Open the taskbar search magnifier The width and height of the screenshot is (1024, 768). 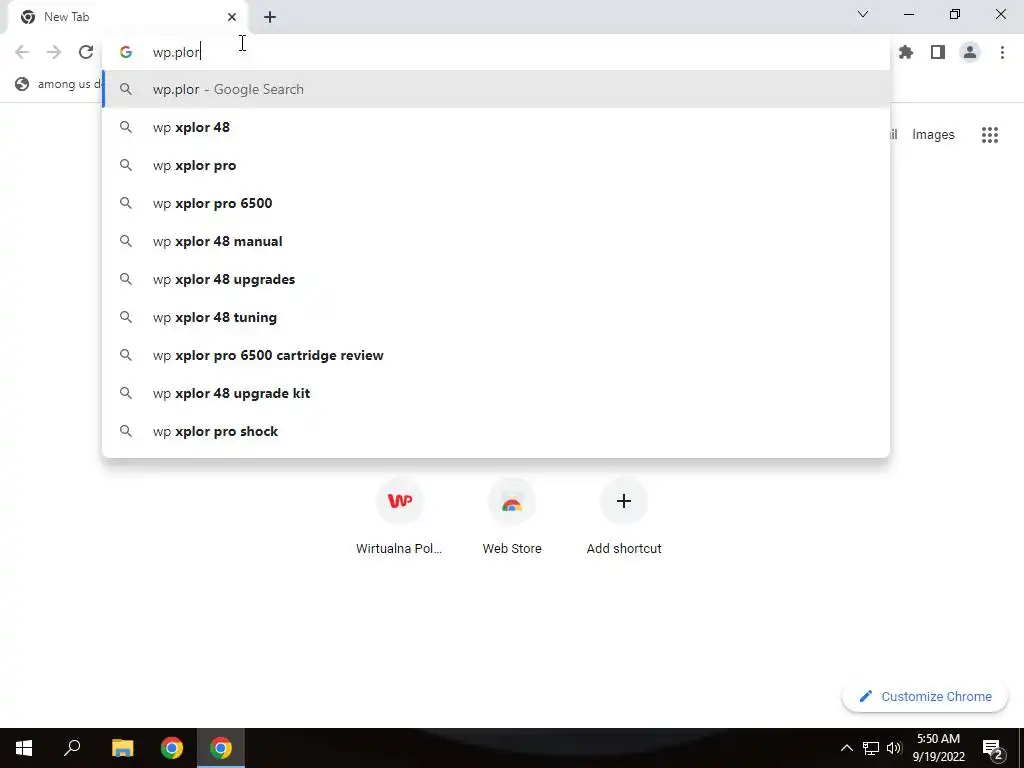pos(72,748)
